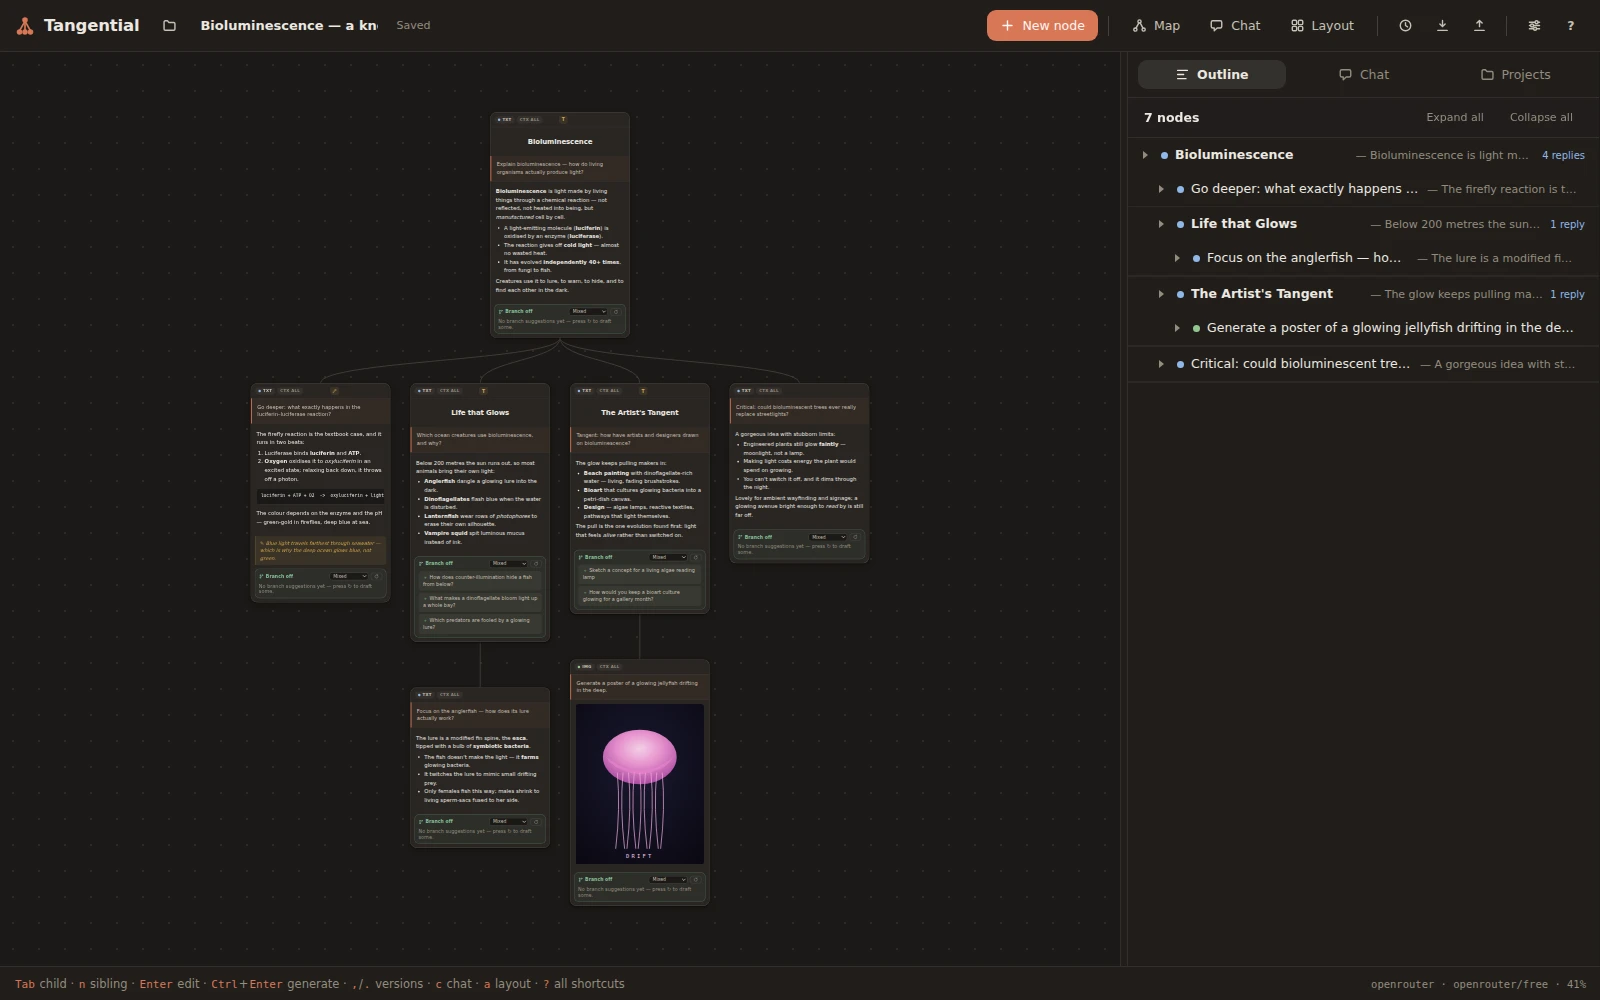Open the projects folder icon in header

(x=169, y=26)
